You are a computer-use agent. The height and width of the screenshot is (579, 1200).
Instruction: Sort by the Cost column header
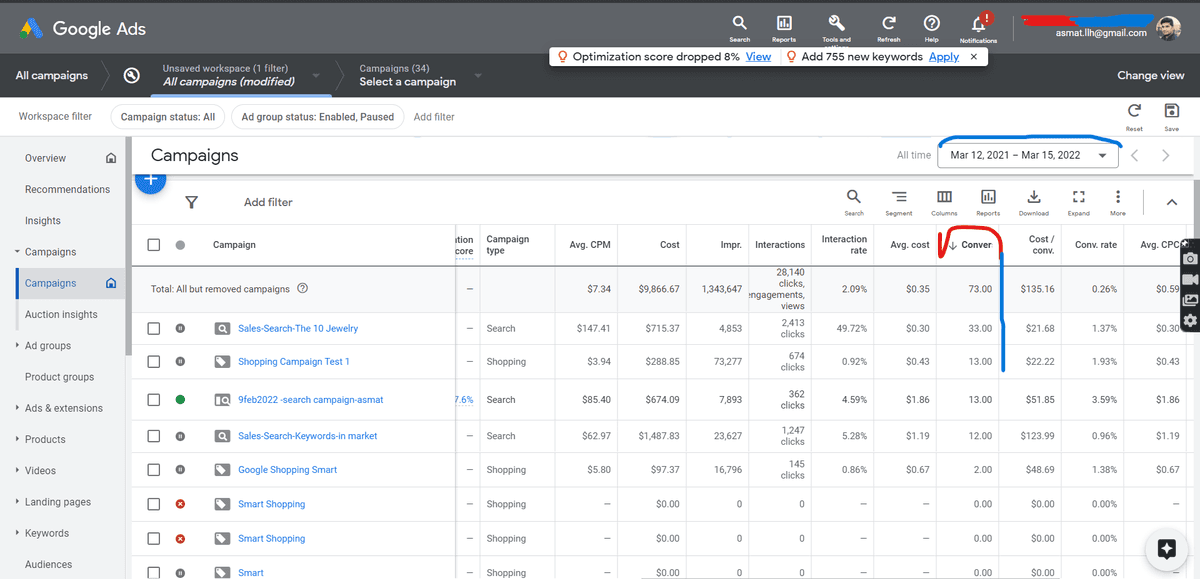tap(670, 244)
